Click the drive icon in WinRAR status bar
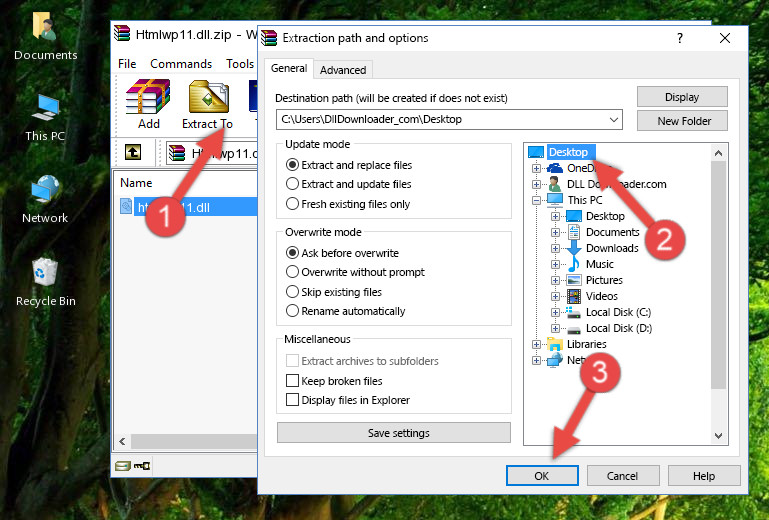 coord(123,466)
